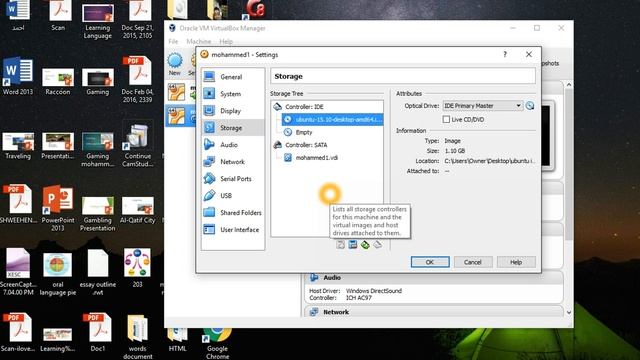
Task: Click the Location path C:\Users\Owner\Desktop\ubuntu text
Action: click(489, 161)
